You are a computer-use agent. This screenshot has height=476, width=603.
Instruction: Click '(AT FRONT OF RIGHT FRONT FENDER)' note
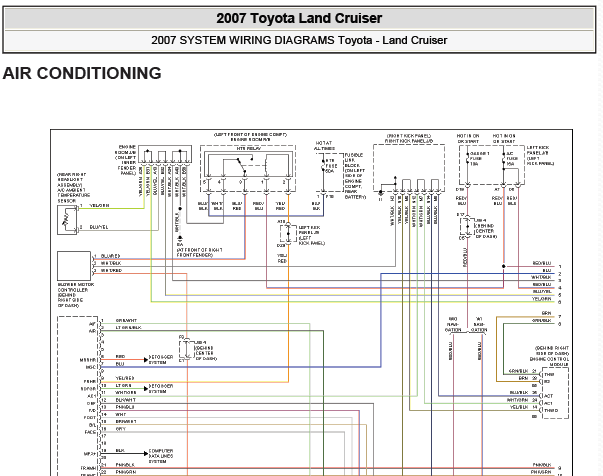(x=199, y=253)
